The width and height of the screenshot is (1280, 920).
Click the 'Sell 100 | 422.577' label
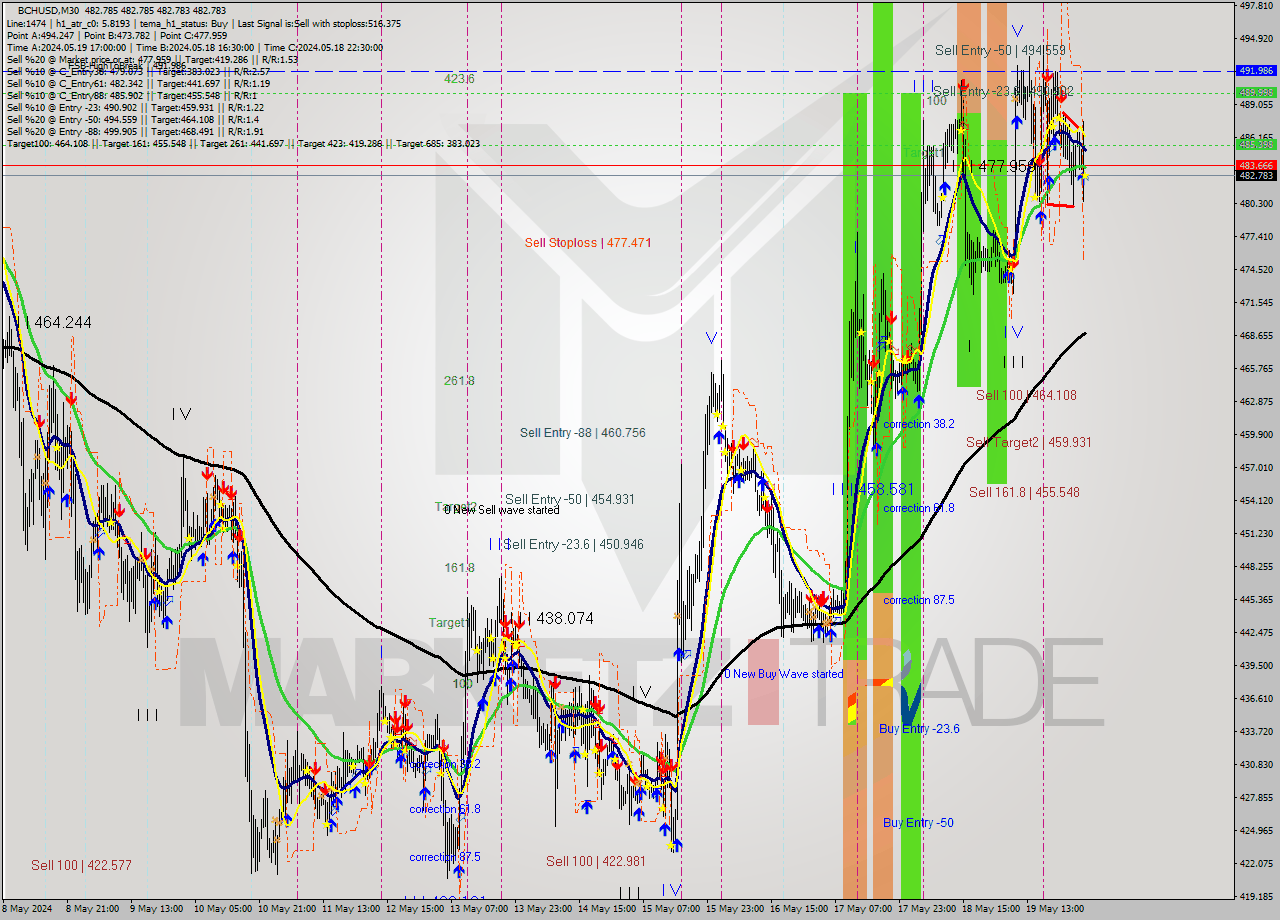coord(81,865)
